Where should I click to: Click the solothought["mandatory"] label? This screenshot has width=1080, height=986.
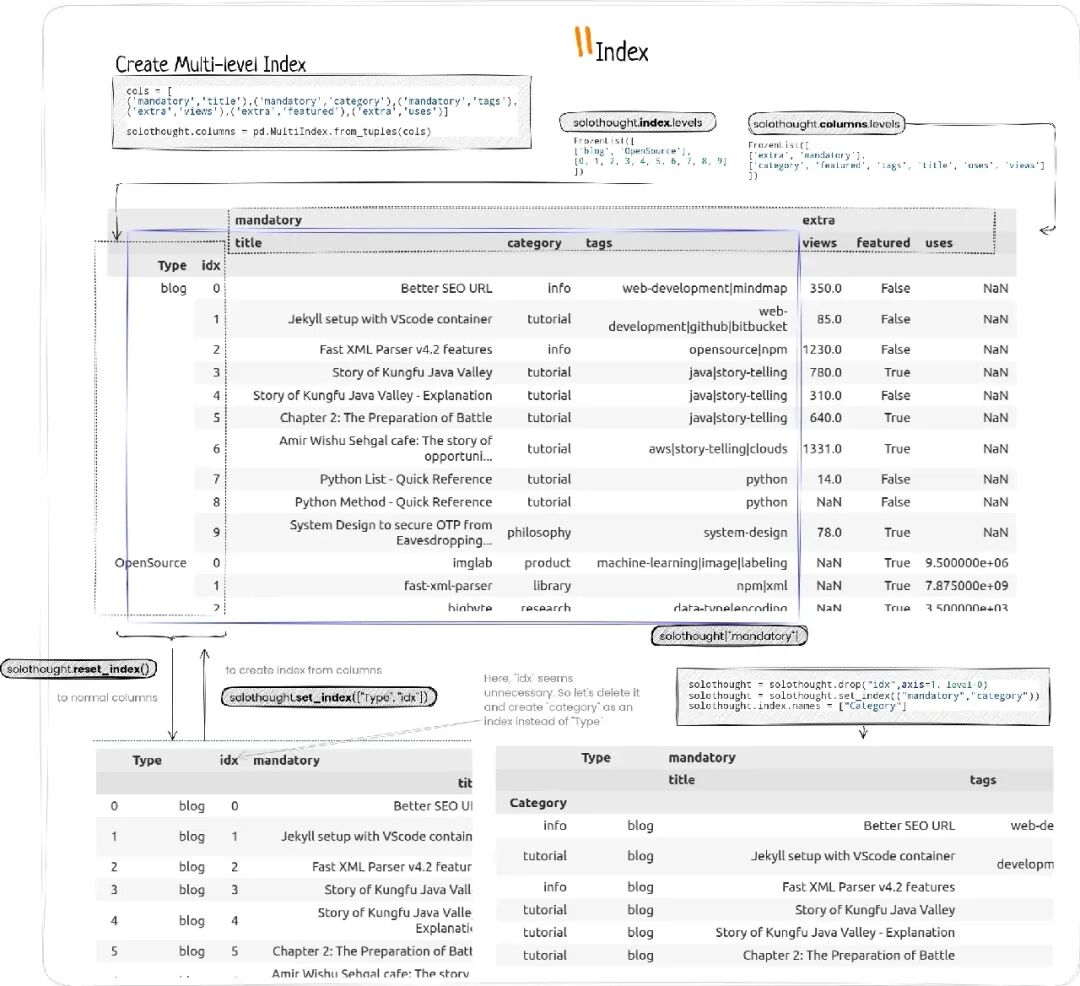(x=729, y=636)
